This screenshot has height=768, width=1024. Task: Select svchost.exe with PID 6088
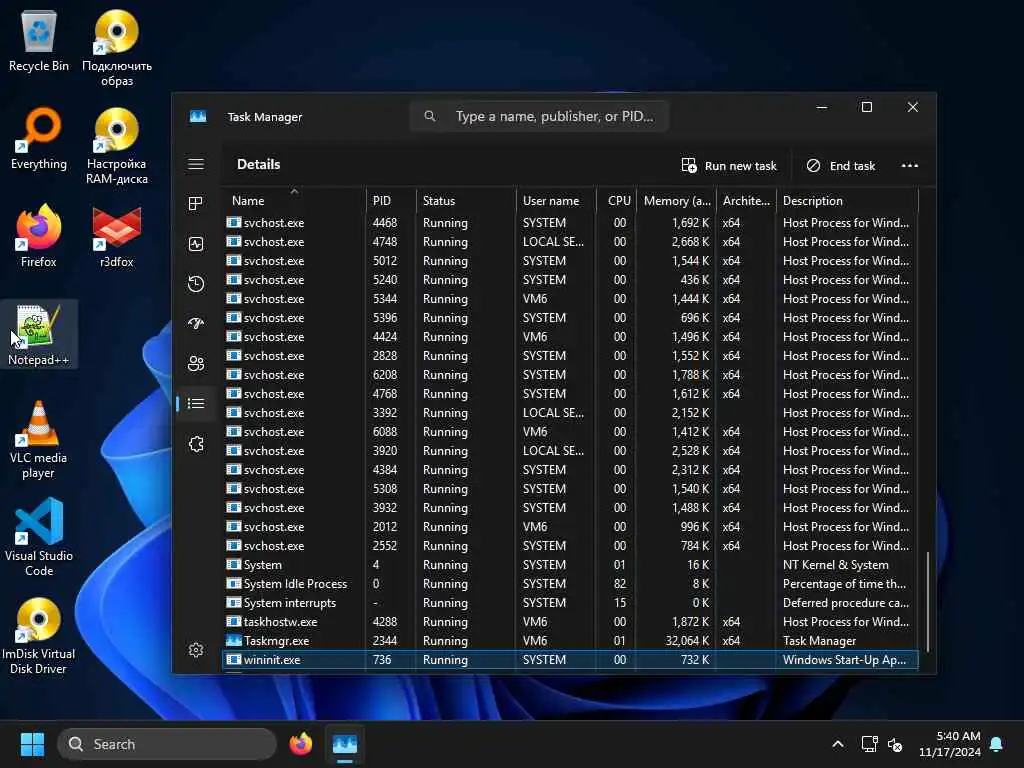(570, 432)
